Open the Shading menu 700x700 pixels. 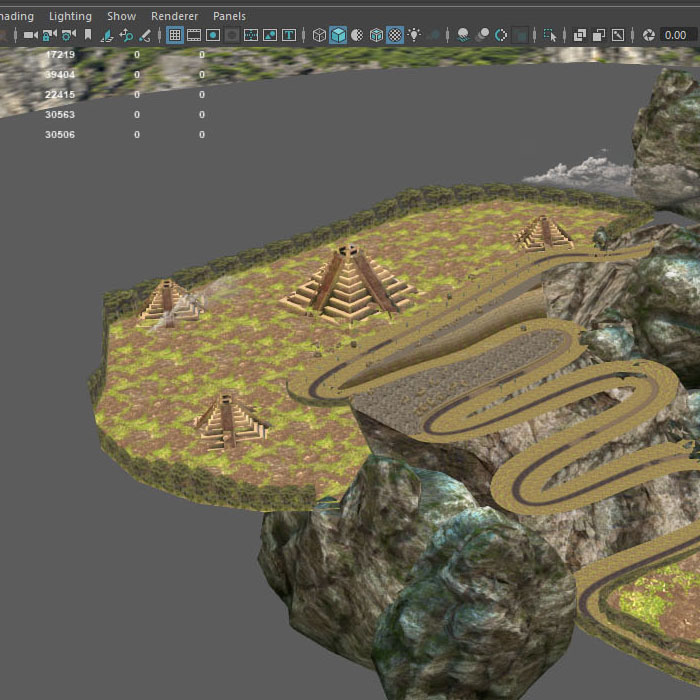(16, 16)
